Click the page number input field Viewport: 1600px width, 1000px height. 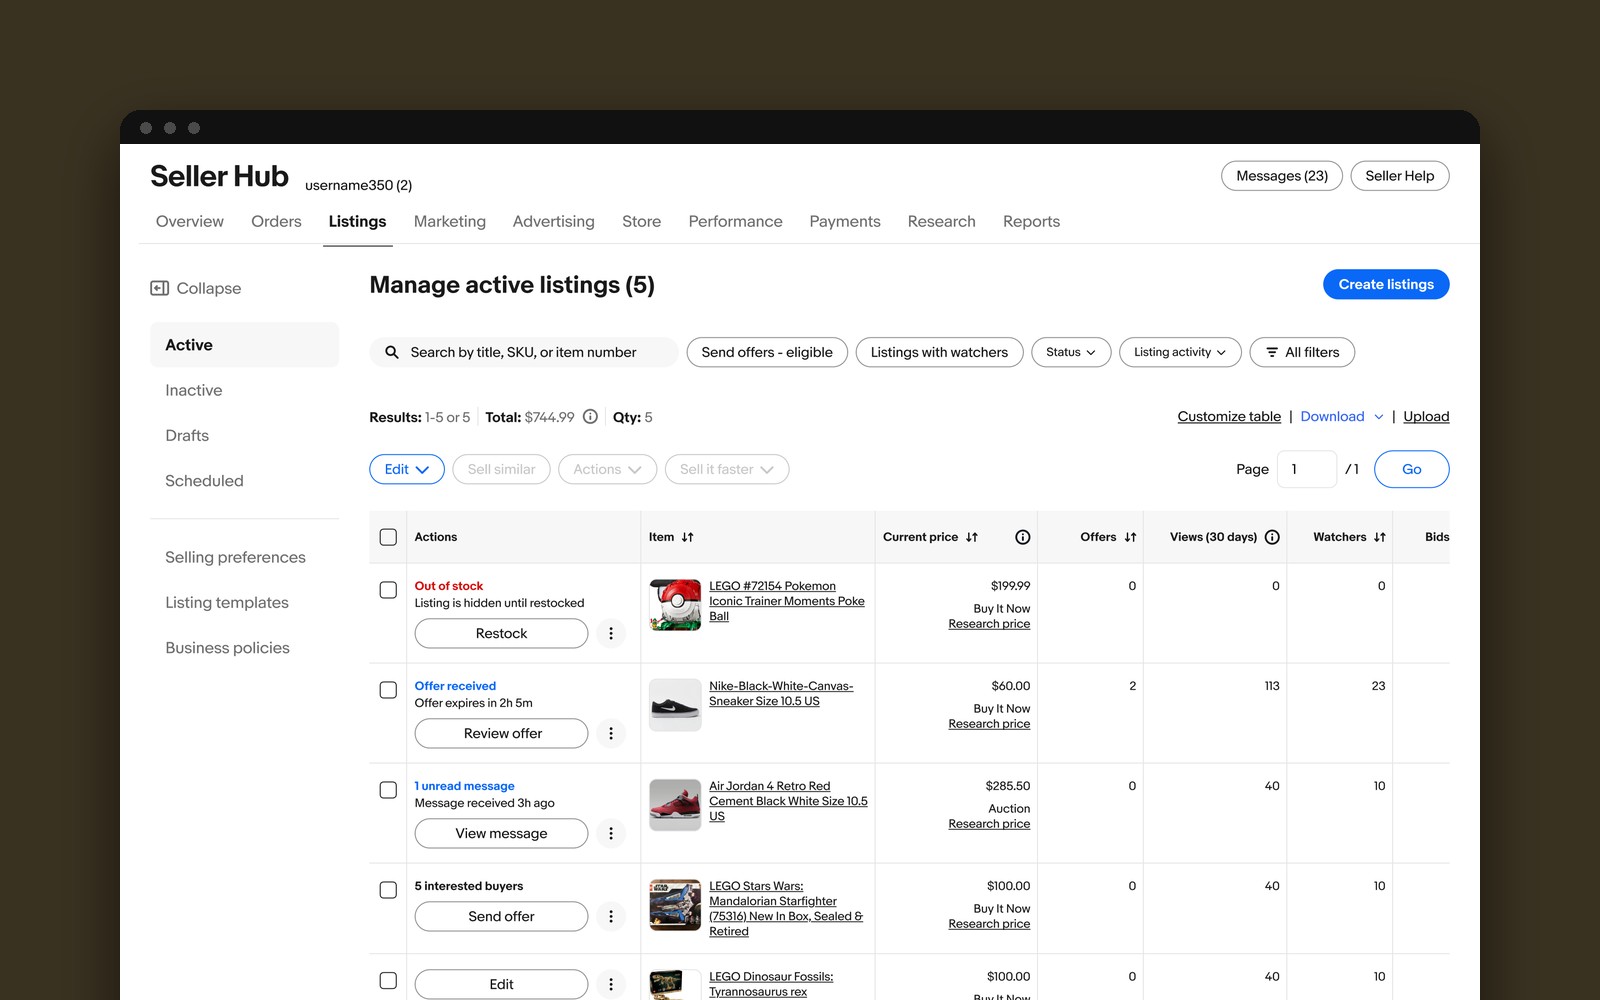(x=1307, y=469)
